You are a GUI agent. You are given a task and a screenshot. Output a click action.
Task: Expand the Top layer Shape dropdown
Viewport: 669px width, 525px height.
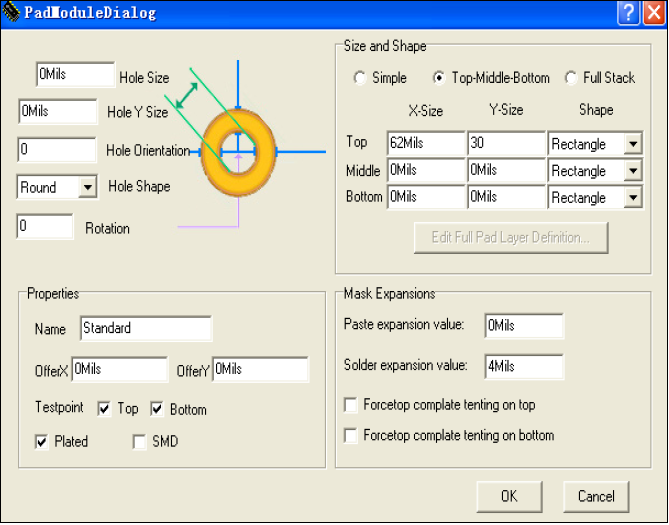tap(632, 144)
